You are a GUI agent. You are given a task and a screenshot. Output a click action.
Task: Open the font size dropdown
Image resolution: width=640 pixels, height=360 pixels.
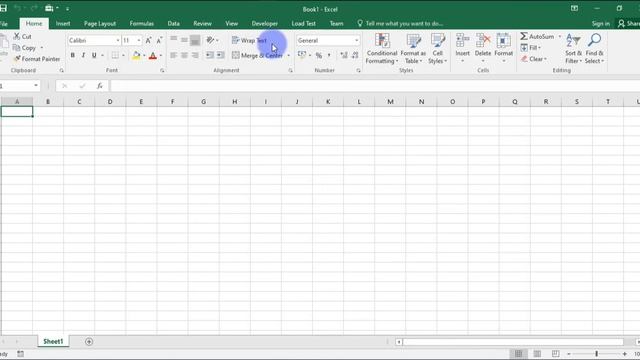pyautogui.click(x=139, y=40)
